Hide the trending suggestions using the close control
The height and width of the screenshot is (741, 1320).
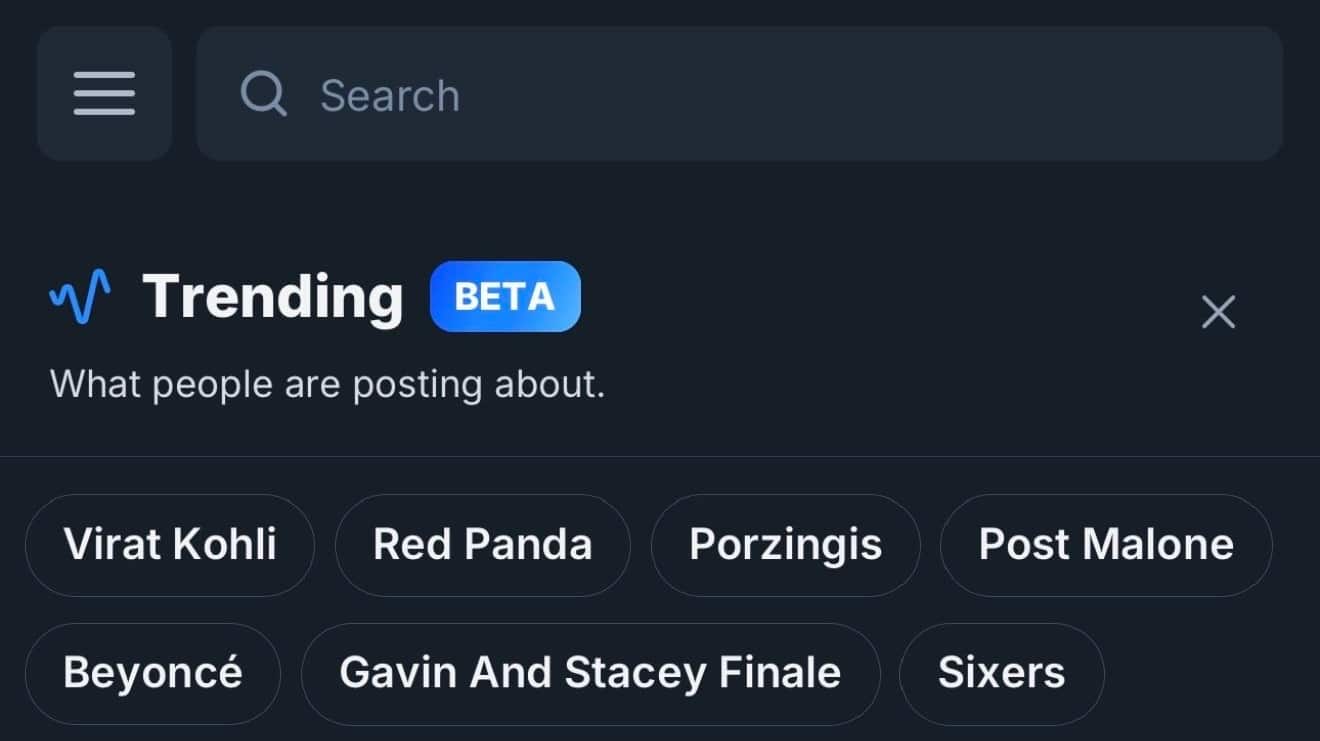pos(1218,312)
